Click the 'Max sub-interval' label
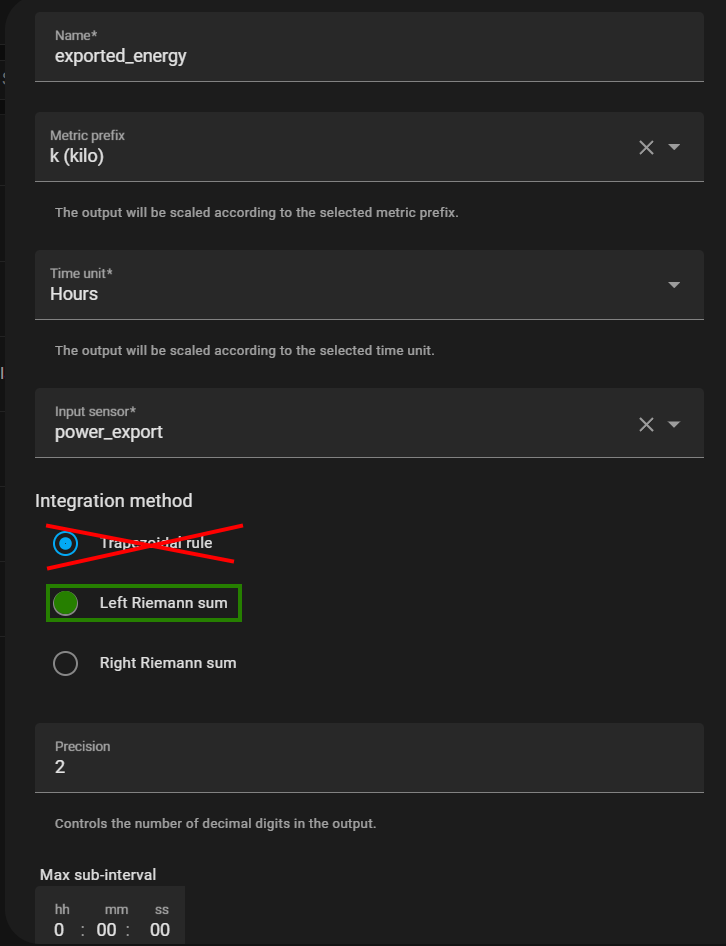Screen dimensions: 726x946 point(98,875)
